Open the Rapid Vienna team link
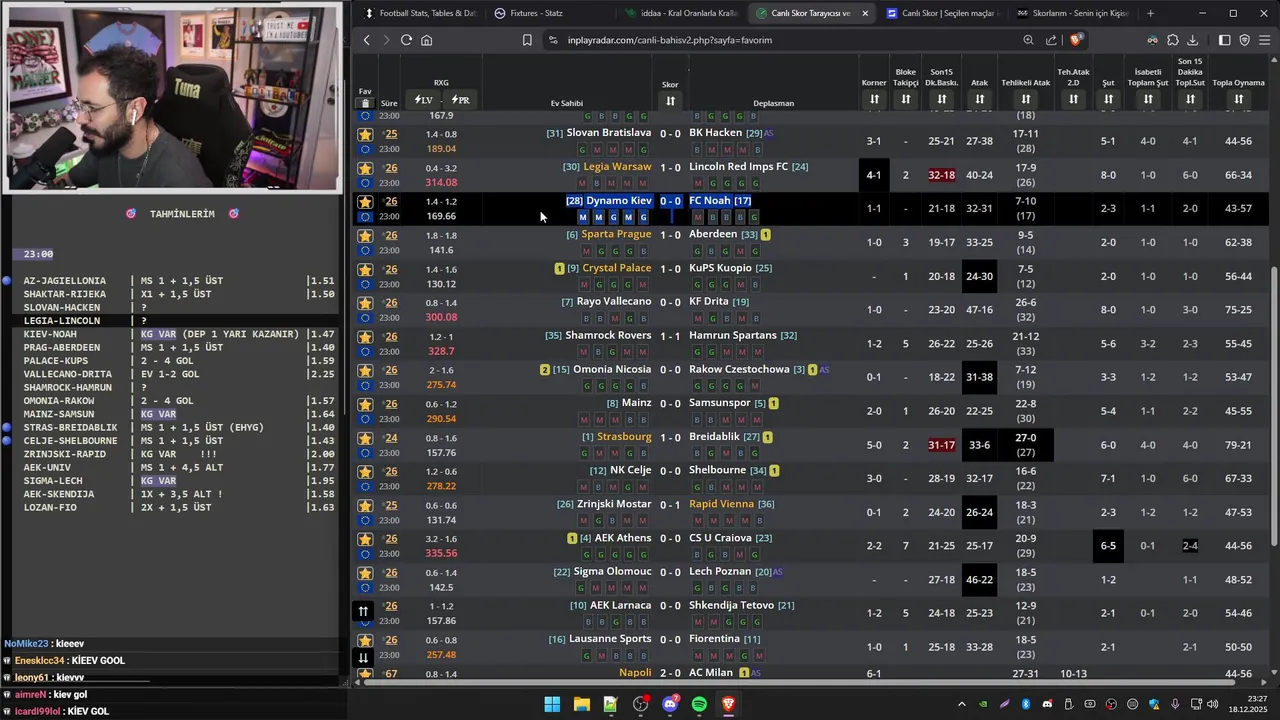This screenshot has width=1280, height=720. 721,504
